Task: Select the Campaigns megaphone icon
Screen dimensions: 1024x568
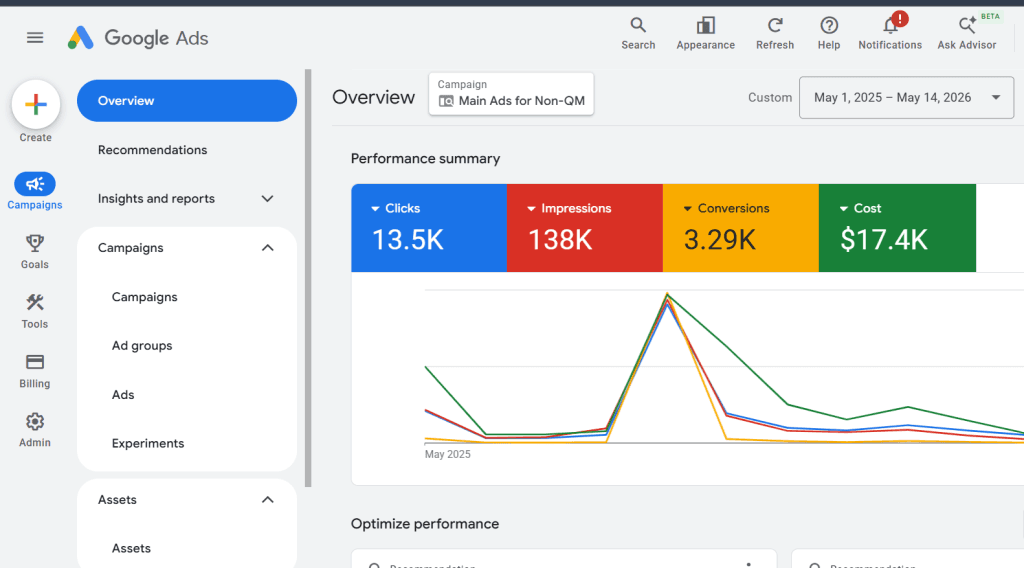Action: (x=35, y=184)
